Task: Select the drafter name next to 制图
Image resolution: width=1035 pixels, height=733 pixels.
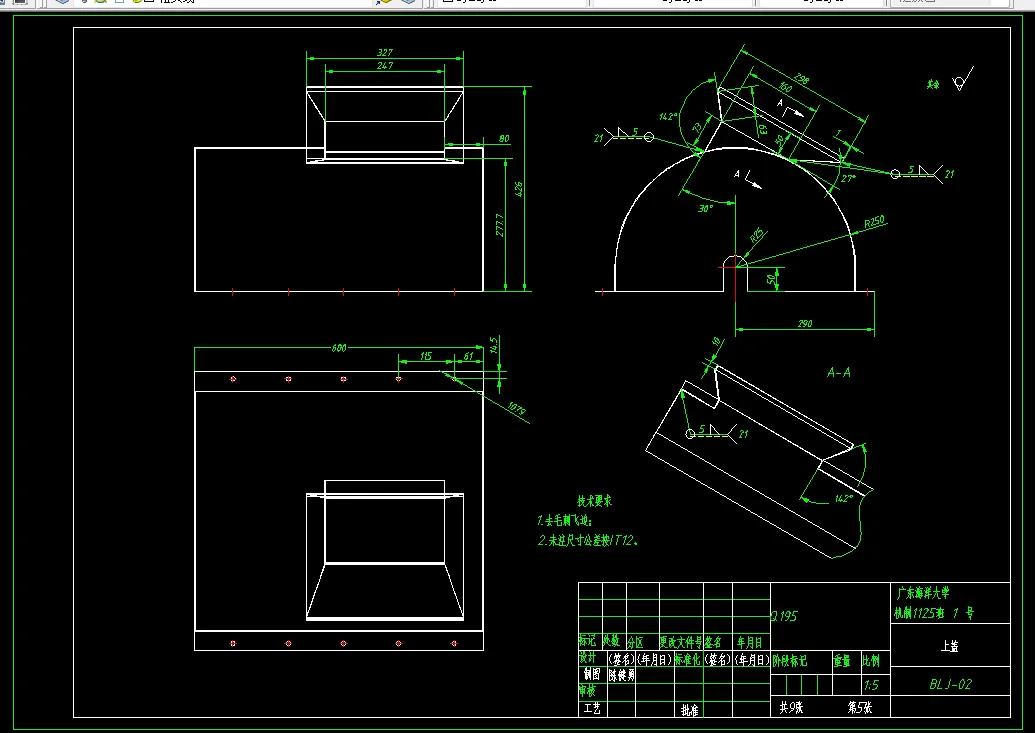Action: (x=621, y=676)
